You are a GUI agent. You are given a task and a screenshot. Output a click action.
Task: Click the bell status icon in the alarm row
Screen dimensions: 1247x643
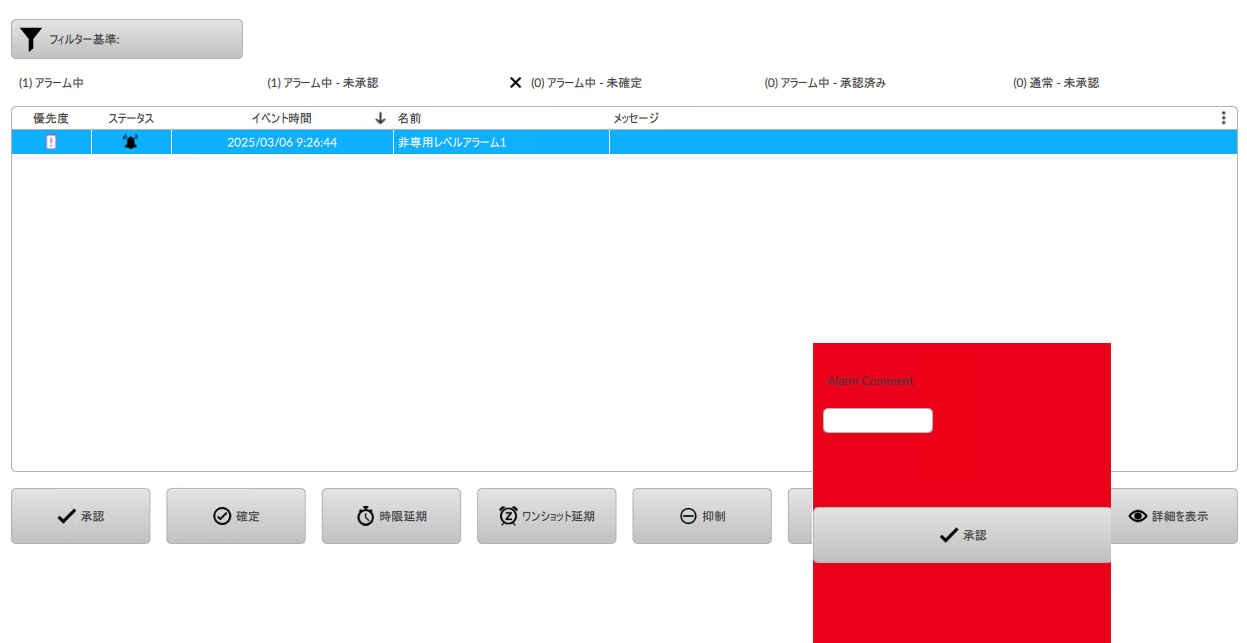pyautogui.click(x=130, y=142)
